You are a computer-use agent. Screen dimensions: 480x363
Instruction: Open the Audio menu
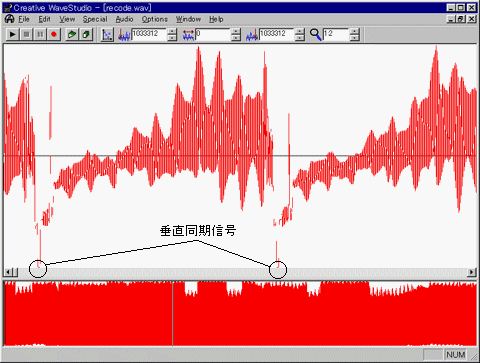pyautogui.click(x=124, y=19)
